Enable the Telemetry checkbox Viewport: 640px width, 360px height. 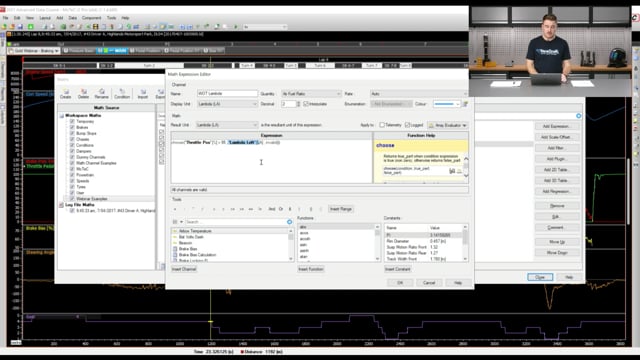point(382,125)
